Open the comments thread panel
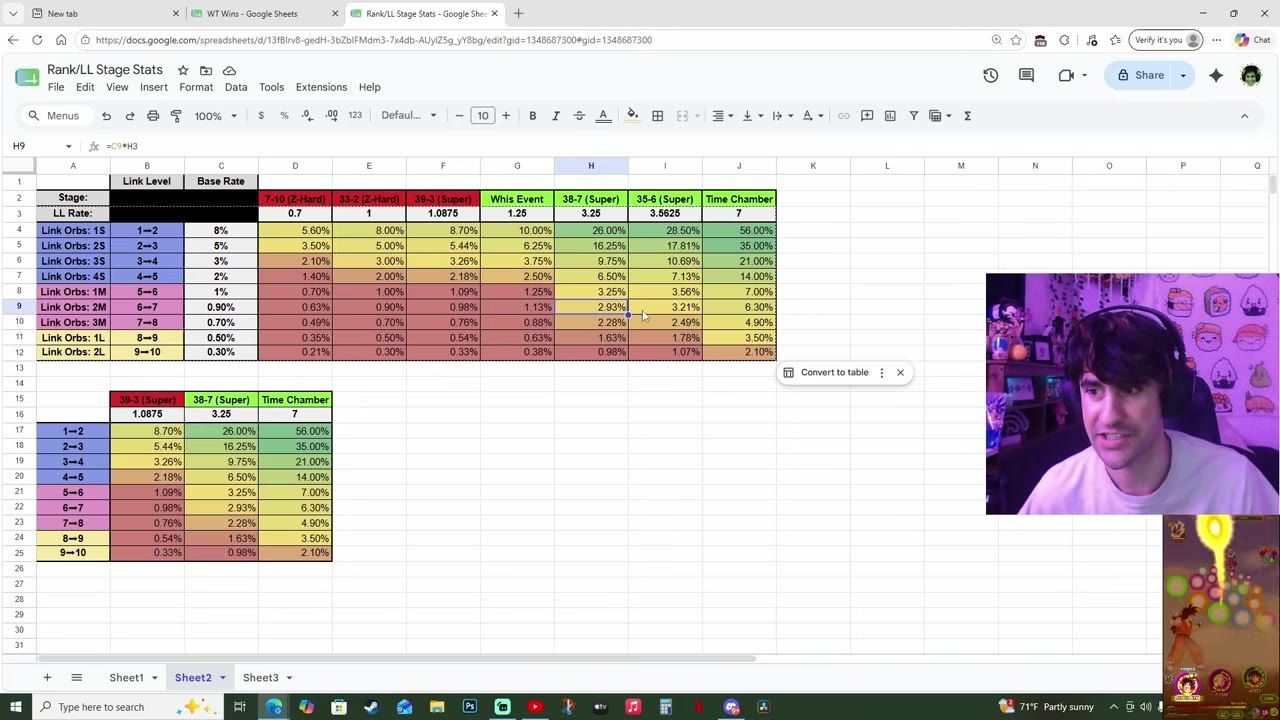The height and width of the screenshot is (720, 1280). pyautogui.click(x=1026, y=75)
